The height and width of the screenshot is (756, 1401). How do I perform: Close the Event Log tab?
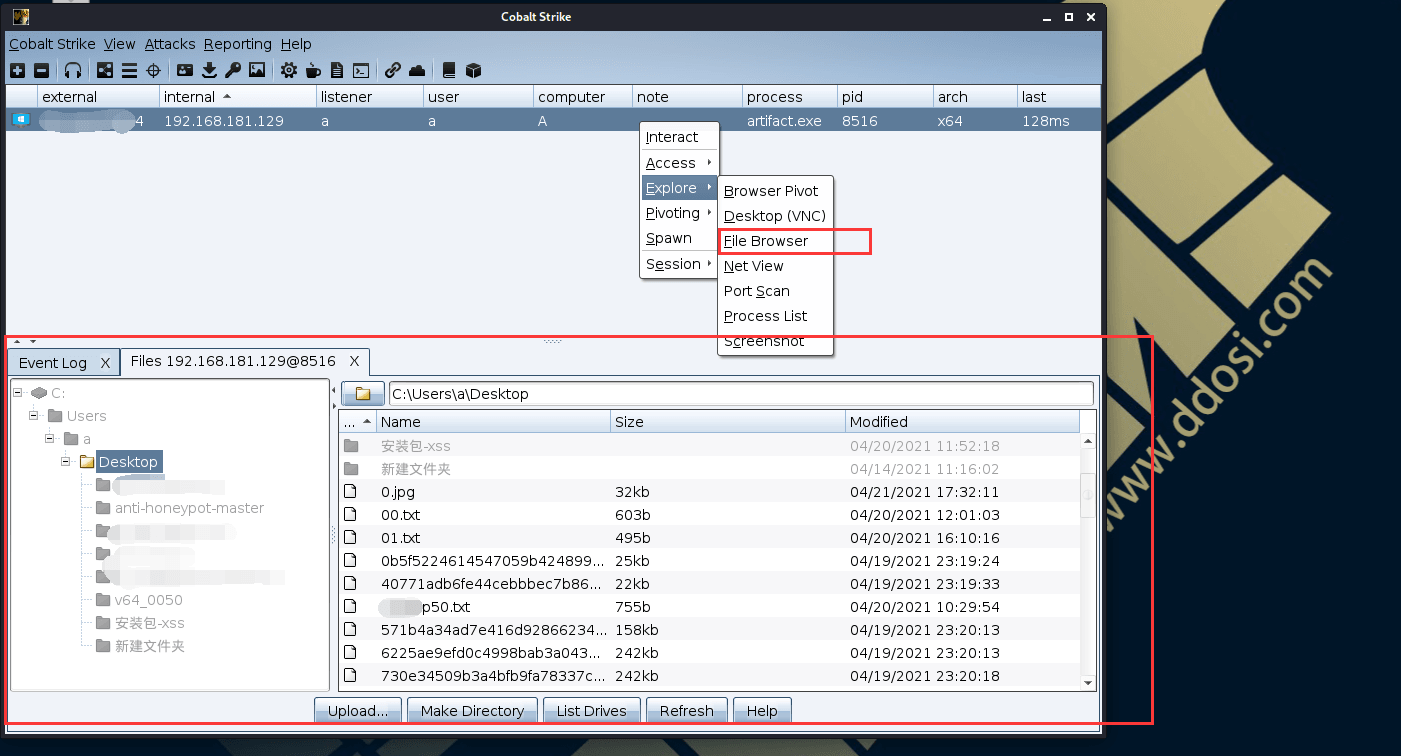(x=105, y=363)
